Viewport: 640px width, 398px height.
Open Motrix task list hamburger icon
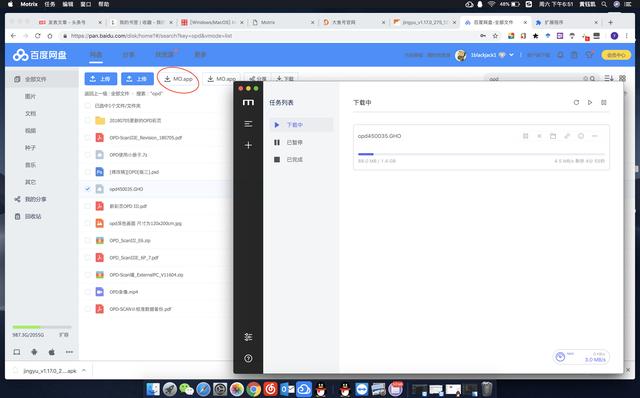pos(248,124)
